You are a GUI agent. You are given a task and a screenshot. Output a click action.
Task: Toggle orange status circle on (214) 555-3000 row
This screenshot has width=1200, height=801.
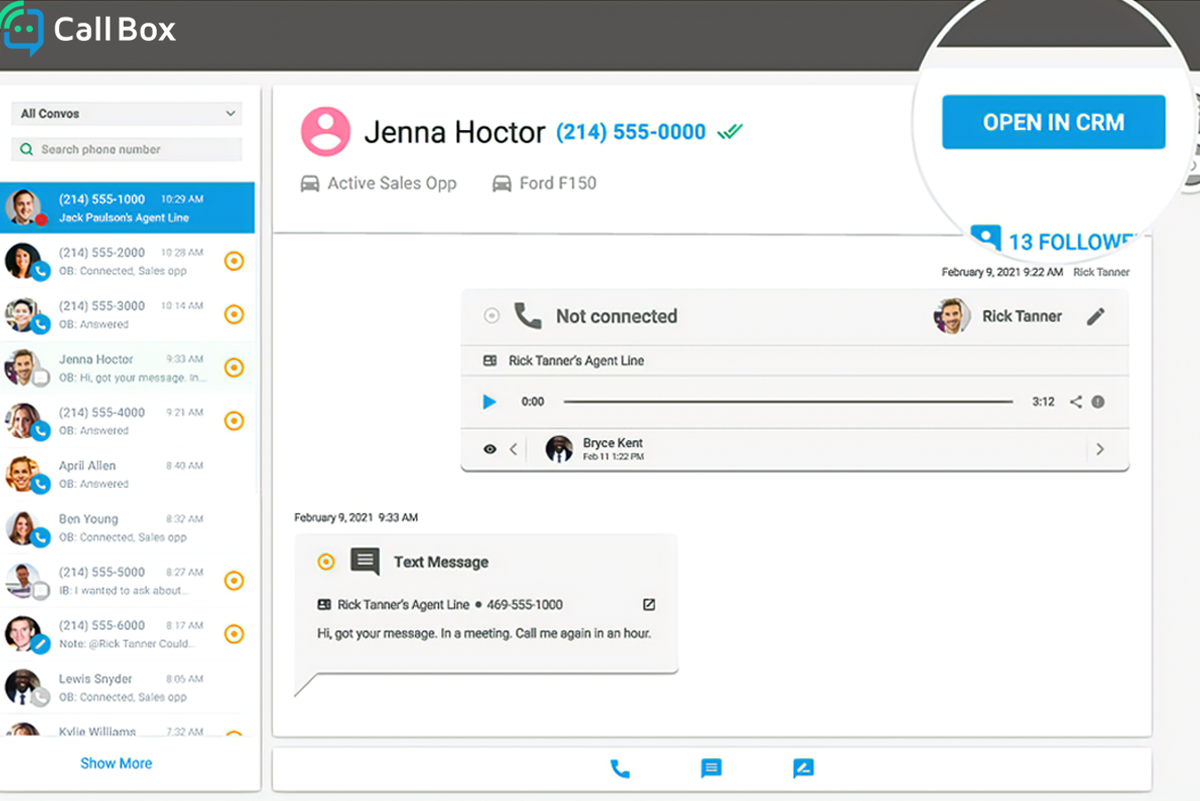[233, 314]
